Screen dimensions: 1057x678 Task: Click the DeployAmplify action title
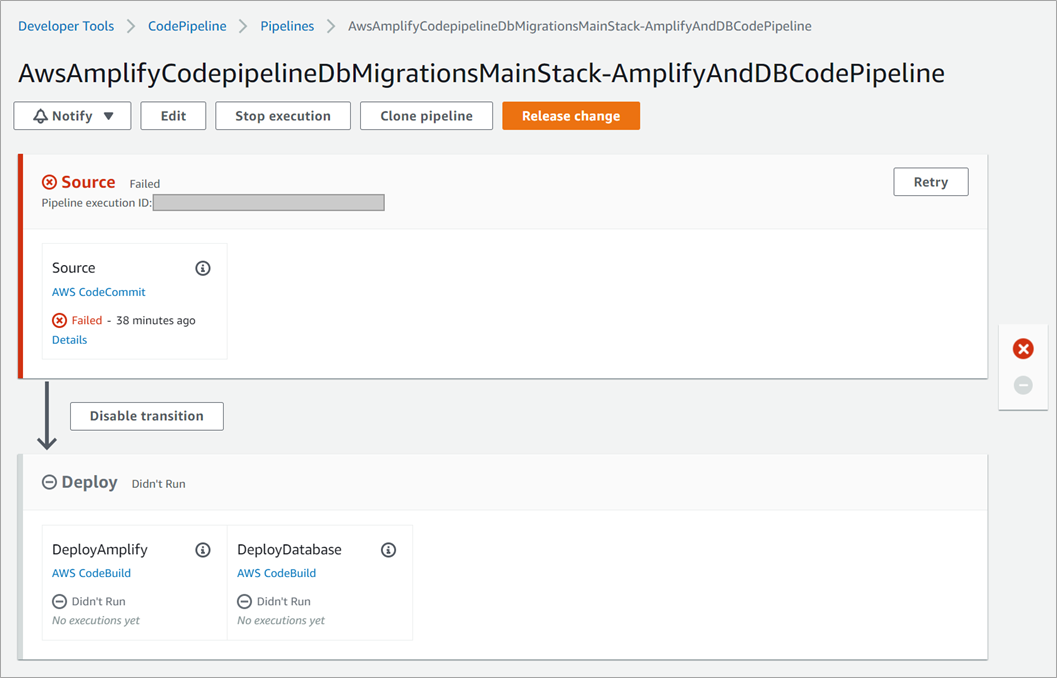click(x=100, y=549)
